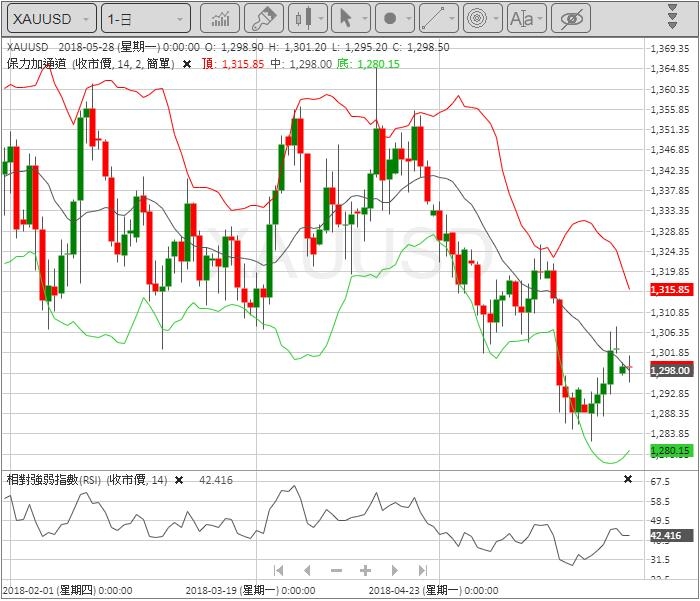Select the Fibonacci circles tool
The height and width of the screenshot is (601, 700).
click(477, 19)
